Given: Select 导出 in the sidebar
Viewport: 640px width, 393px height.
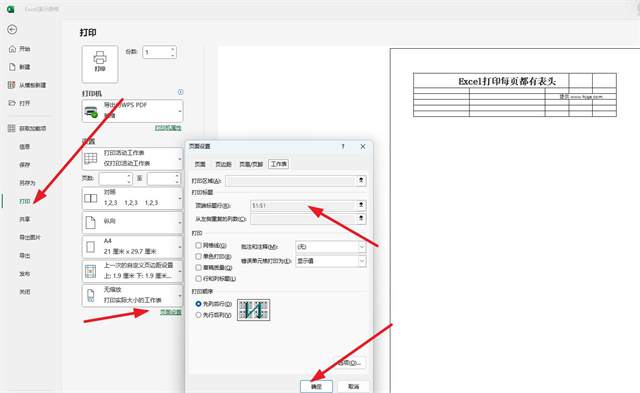Looking at the screenshot, I should 25,255.
